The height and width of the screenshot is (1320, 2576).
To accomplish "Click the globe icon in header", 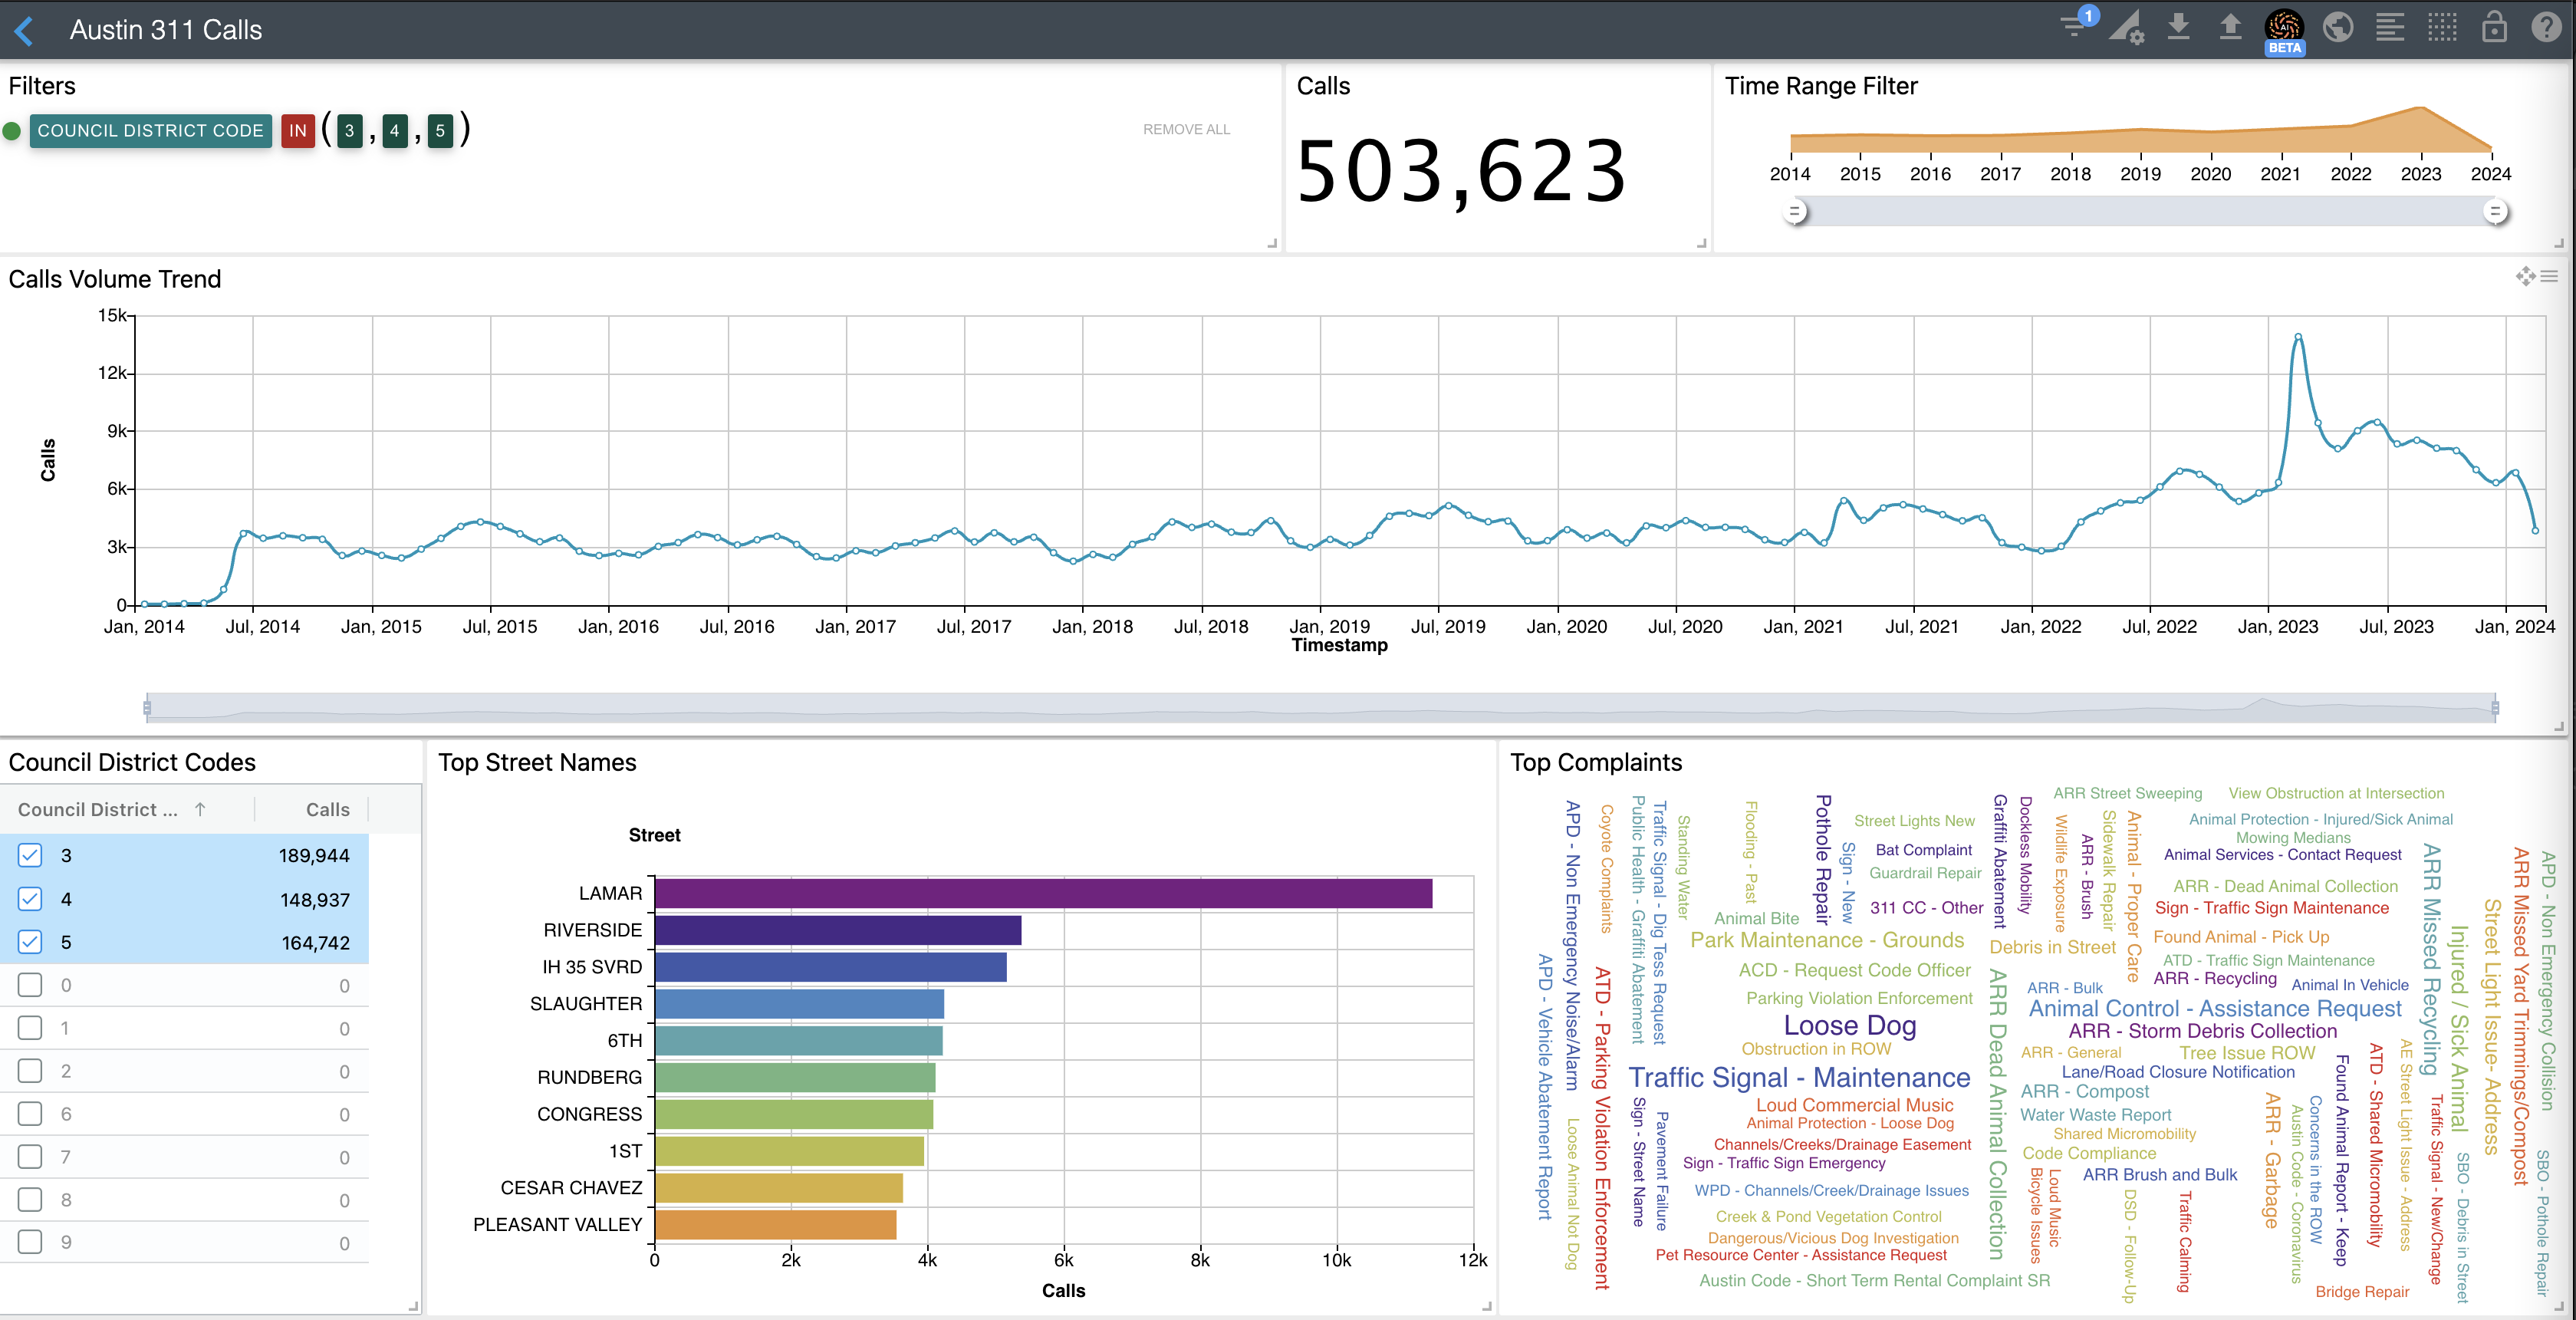I will 2338,27.
